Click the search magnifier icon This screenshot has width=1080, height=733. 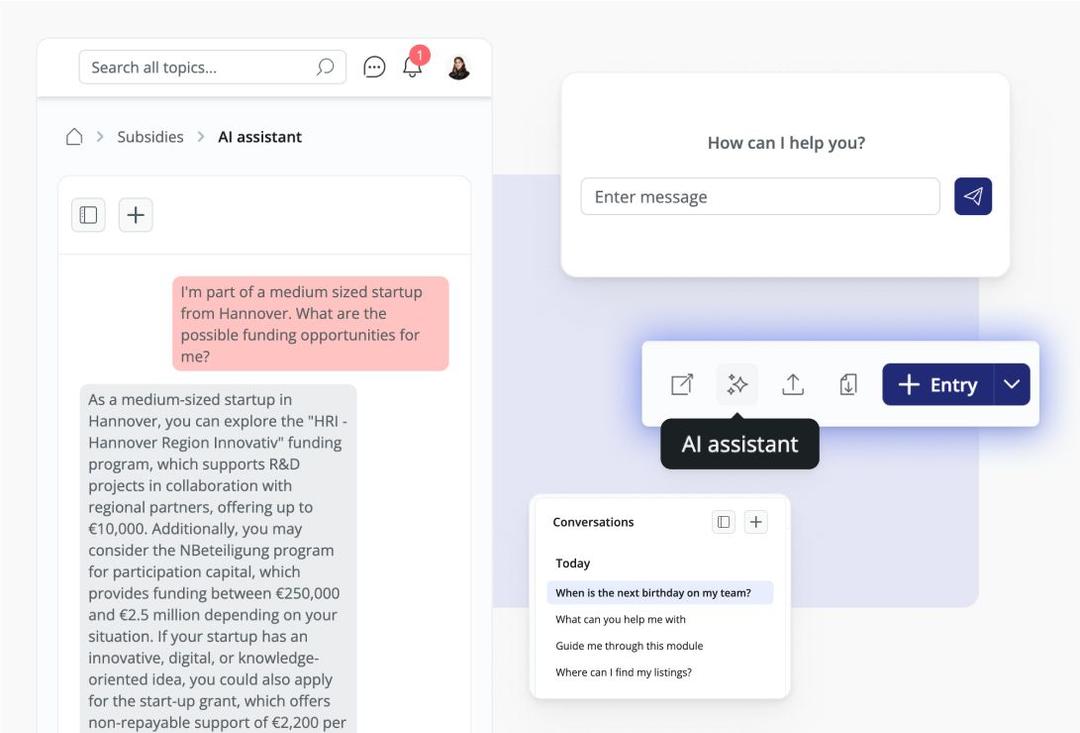click(x=325, y=67)
